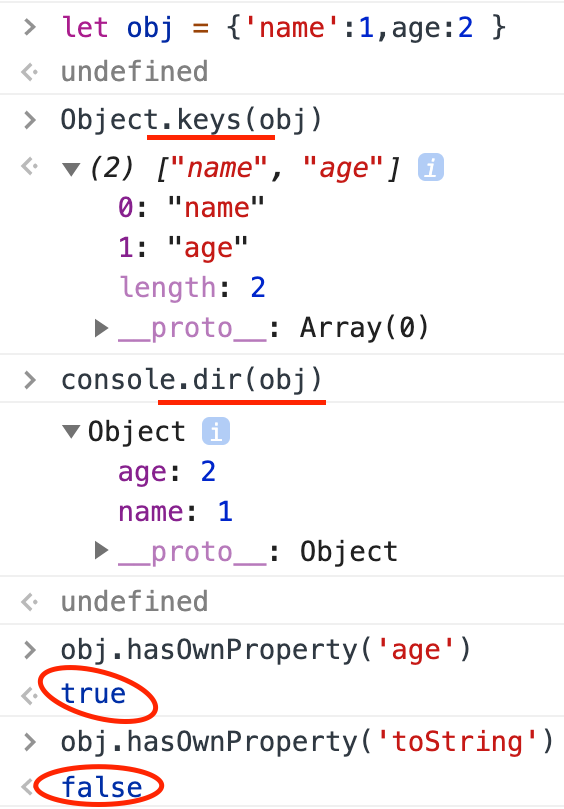Expand __proto__: Object entry
The width and height of the screenshot is (564, 809).
pos(102,551)
